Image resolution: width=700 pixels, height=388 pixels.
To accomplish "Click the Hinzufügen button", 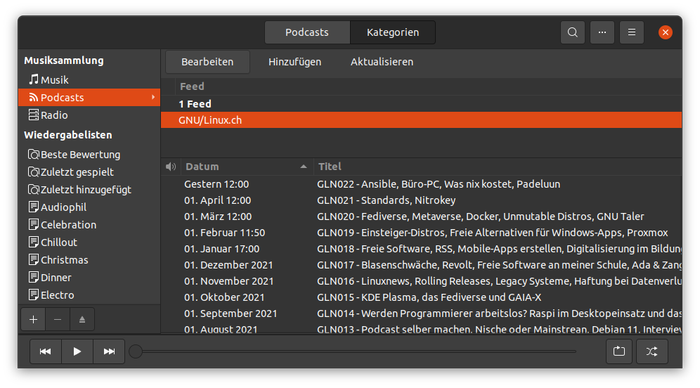I will tap(295, 62).
